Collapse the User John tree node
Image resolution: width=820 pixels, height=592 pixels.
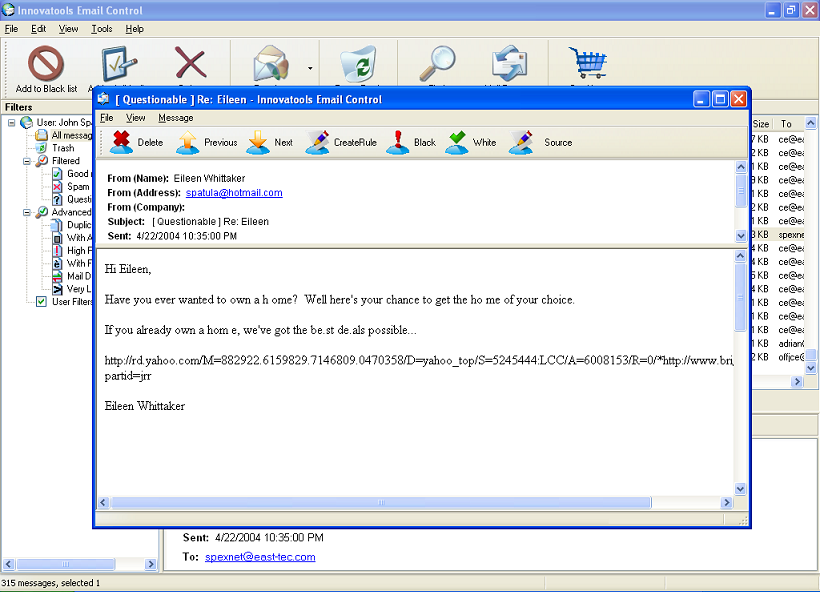click(x=11, y=122)
